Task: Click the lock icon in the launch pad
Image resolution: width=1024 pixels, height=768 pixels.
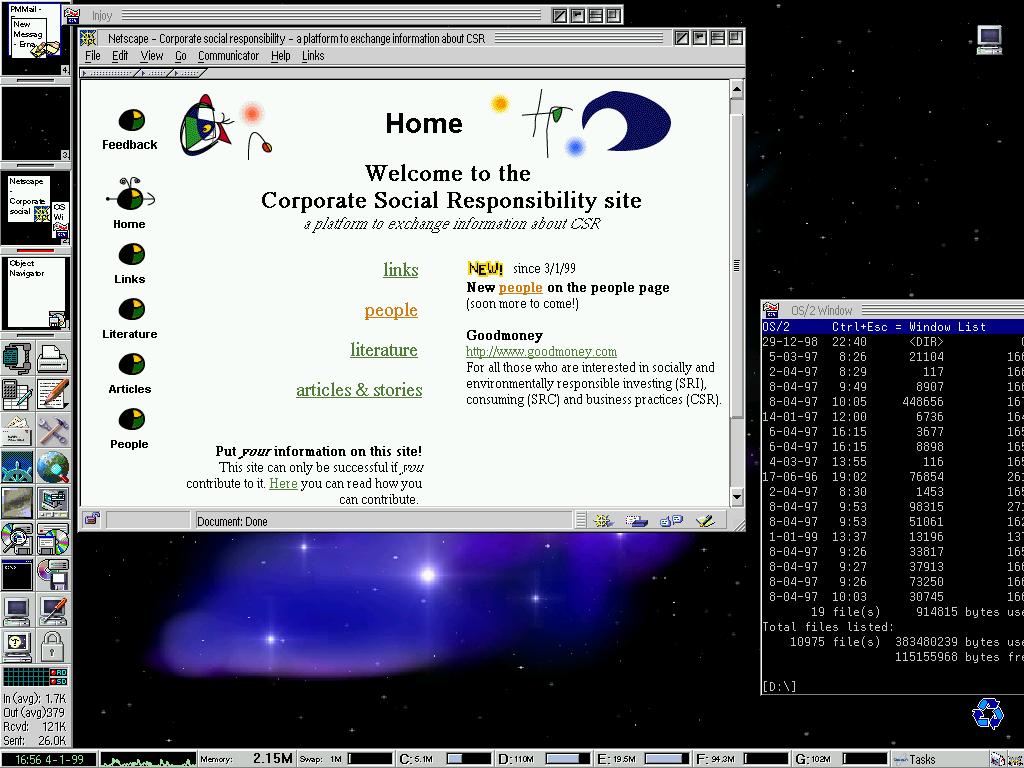Action: click(x=53, y=643)
